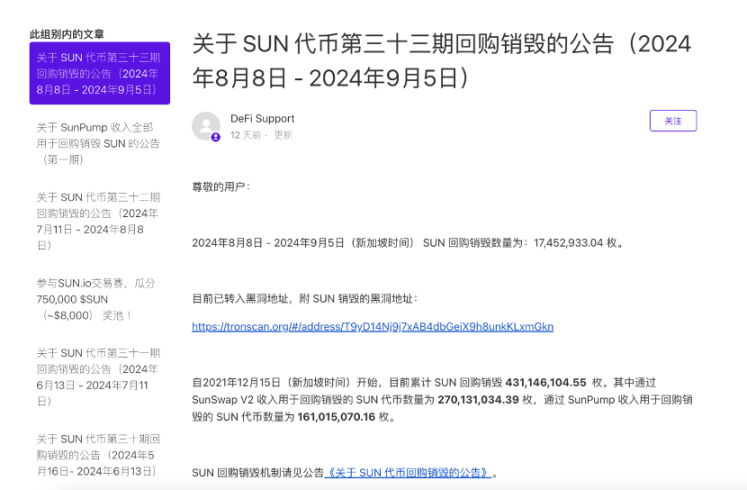Click the main article title 第三十三期回购销毁的公告
747x490 pixels.
(442, 61)
